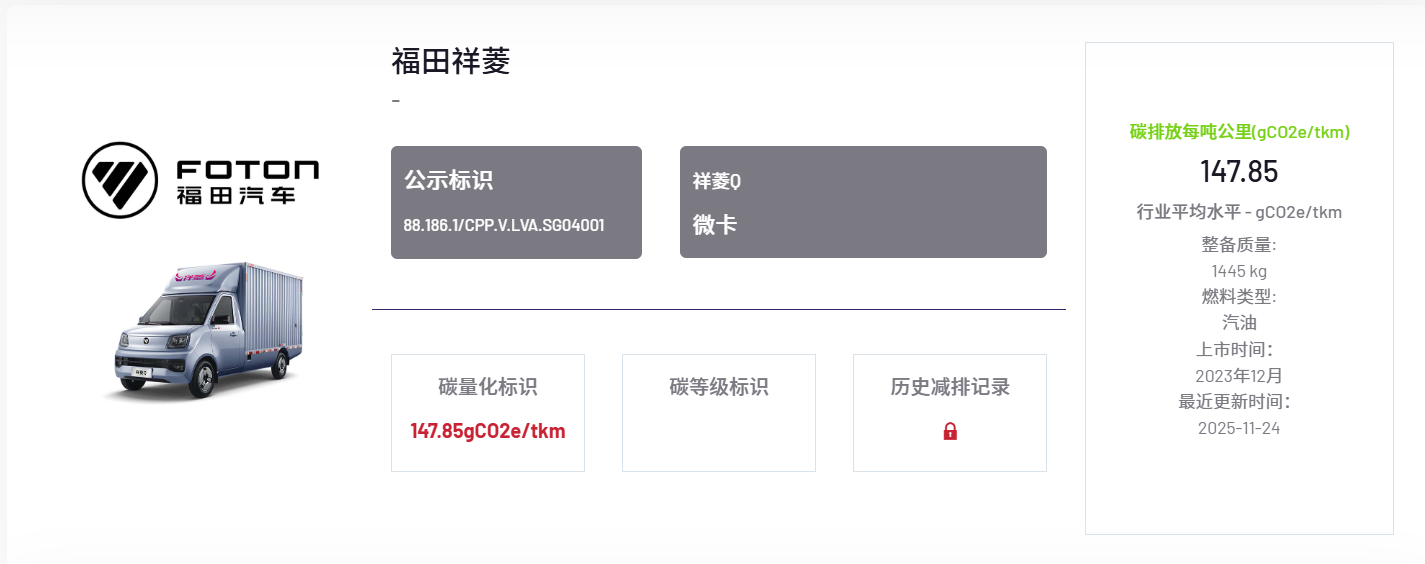Select the 汽油 fuel type value

pos(1239,323)
